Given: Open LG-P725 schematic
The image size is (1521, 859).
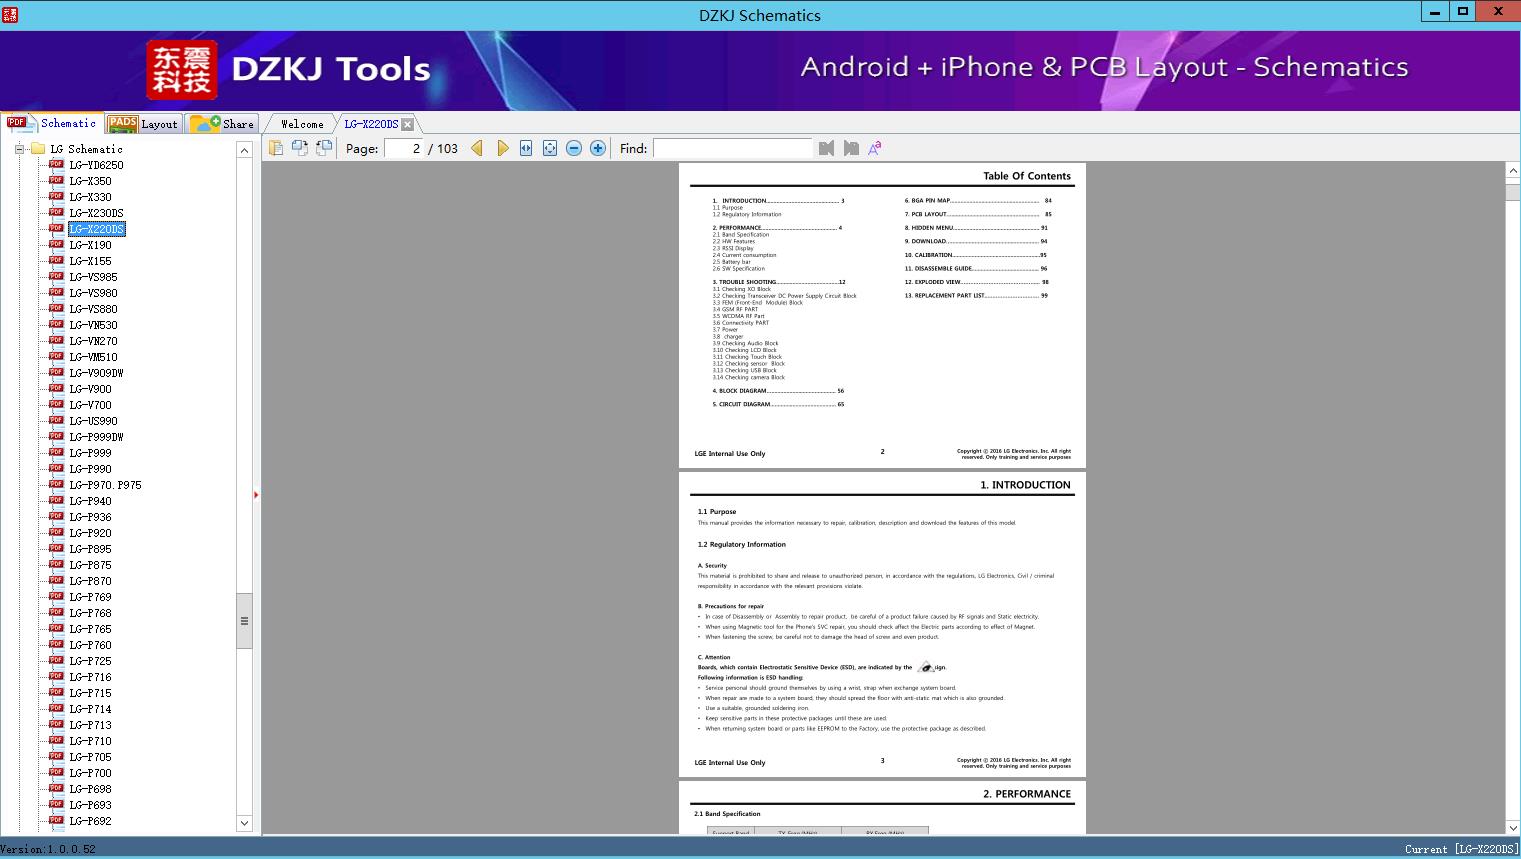Looking at the screenshot, I should click(x=90, y=661).
